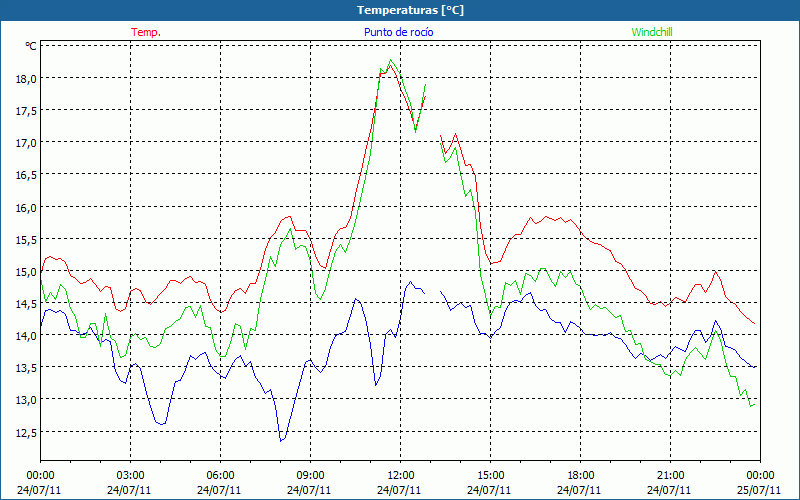Click the '18:00' time axis label
Viewport: 800px width, 500px height.
[x=581, y=476]
